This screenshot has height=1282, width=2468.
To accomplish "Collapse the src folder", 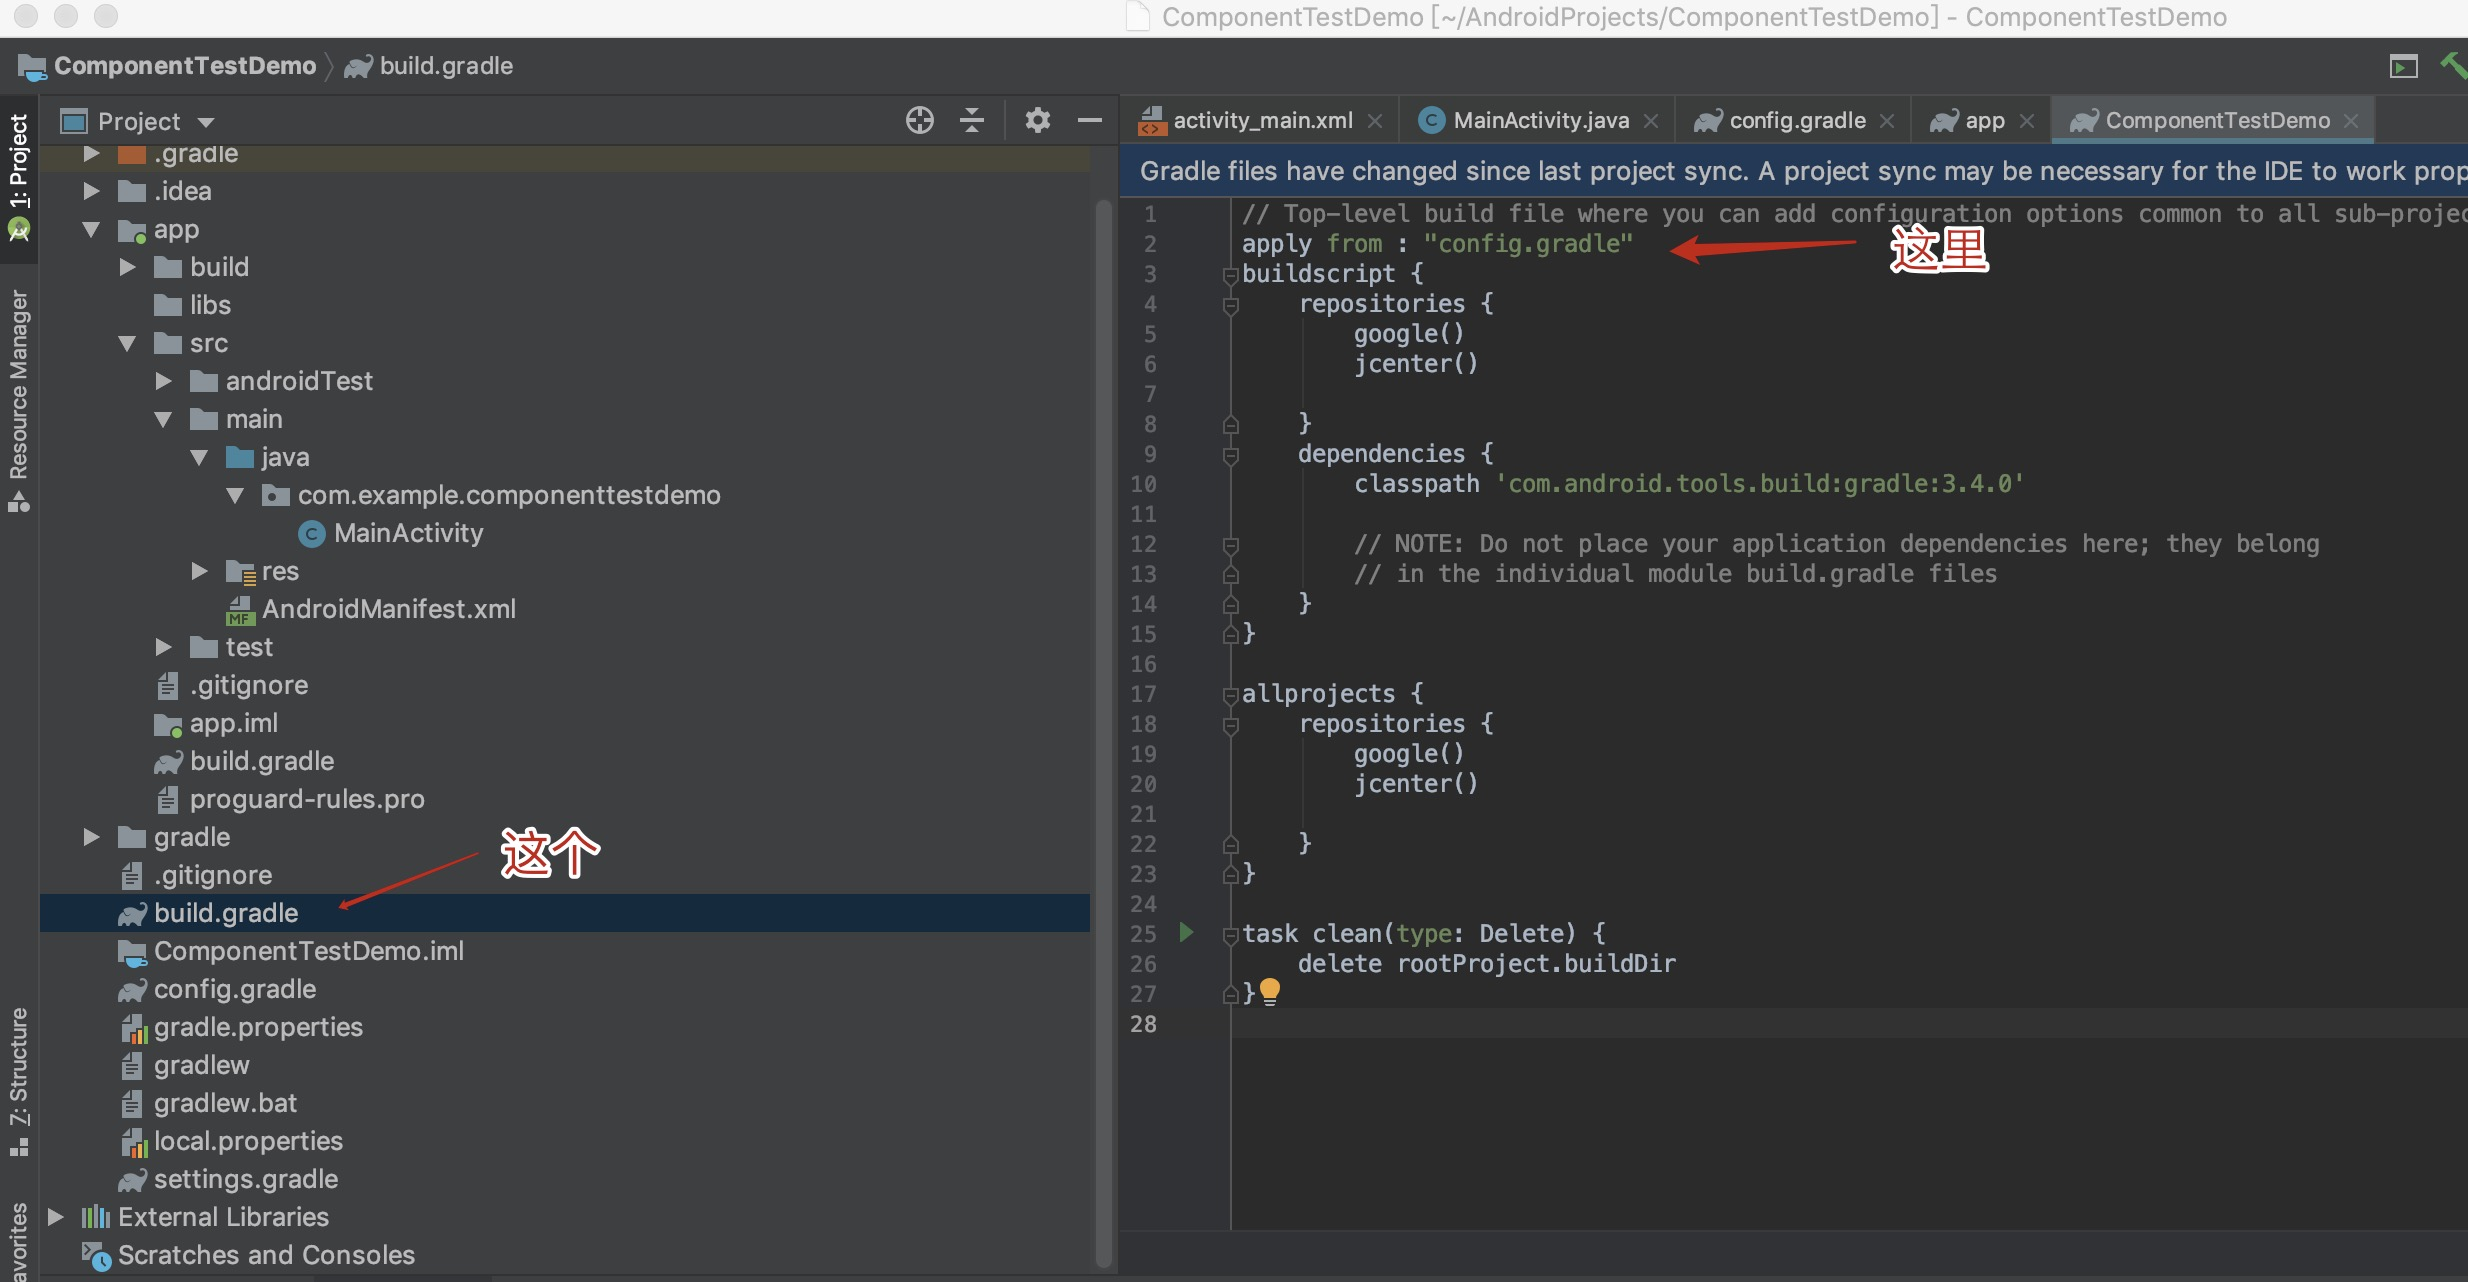I will (127, 343).
